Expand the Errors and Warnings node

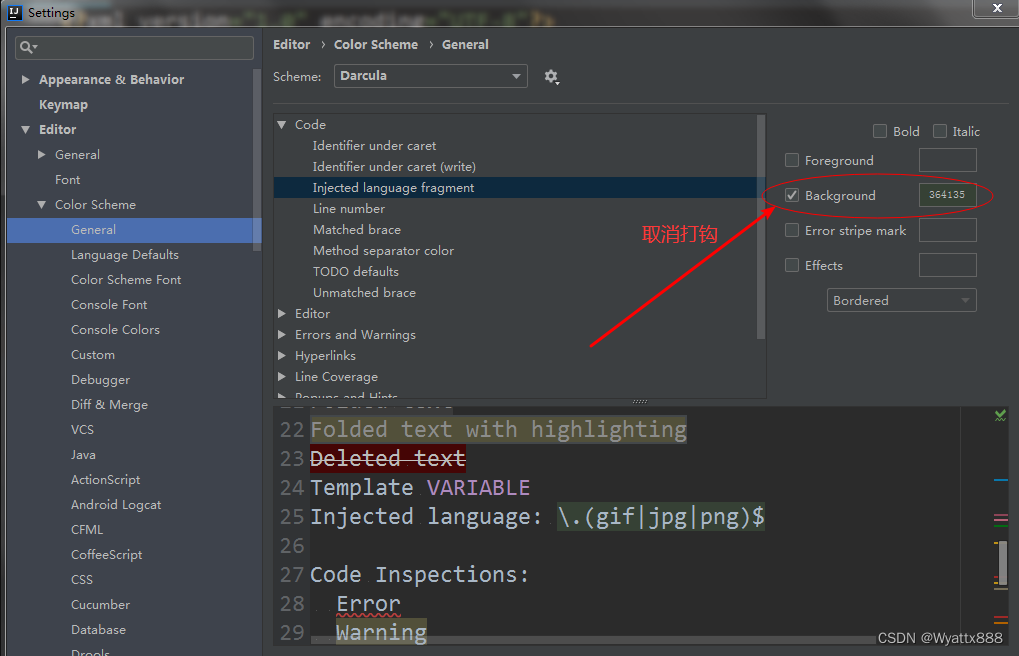click(x=281, y=334)
